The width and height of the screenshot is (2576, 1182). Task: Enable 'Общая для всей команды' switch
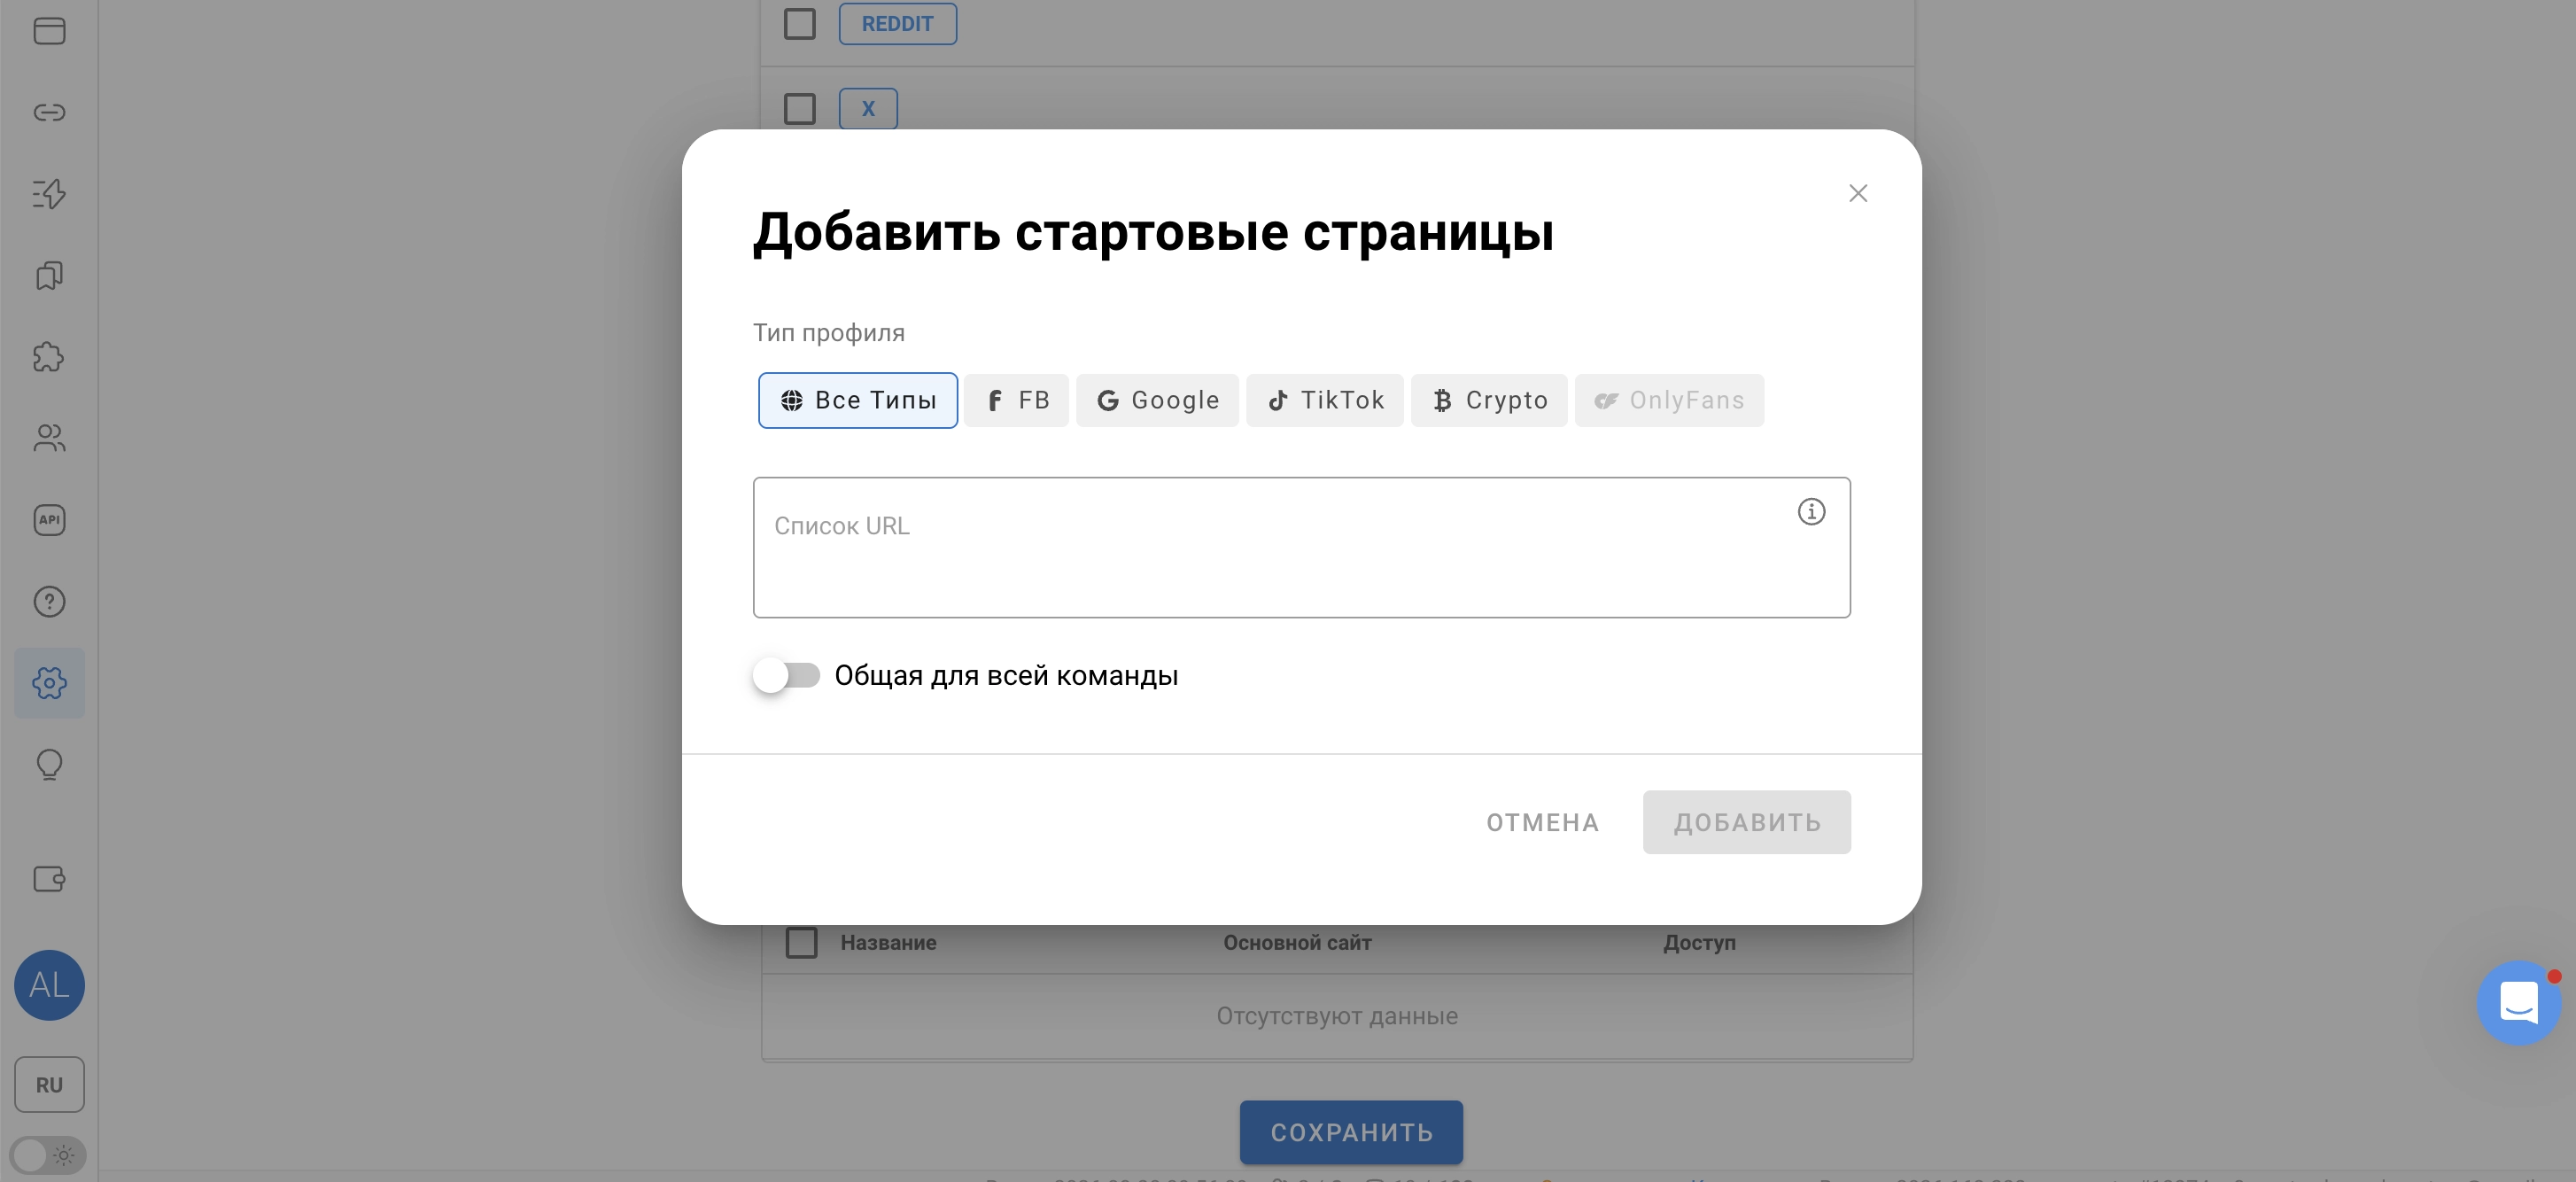point(786,676)
